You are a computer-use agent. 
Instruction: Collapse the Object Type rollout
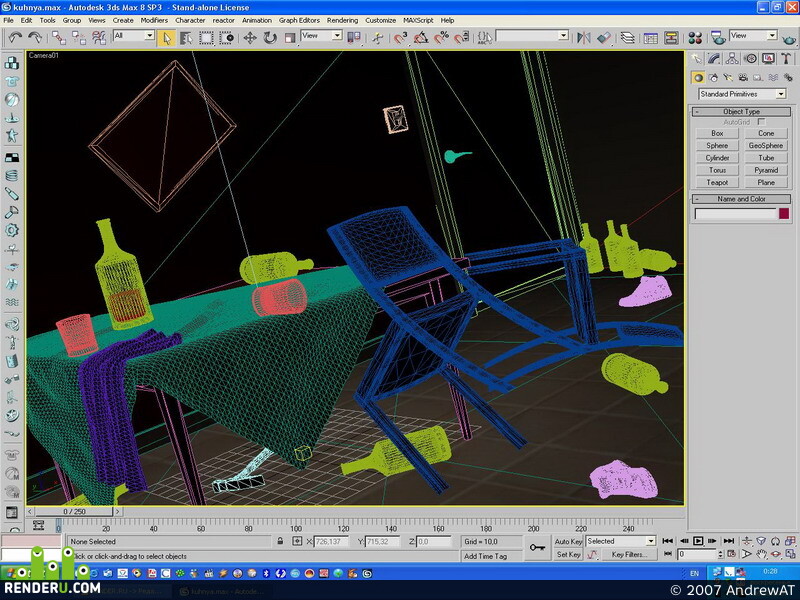(741, 111)
